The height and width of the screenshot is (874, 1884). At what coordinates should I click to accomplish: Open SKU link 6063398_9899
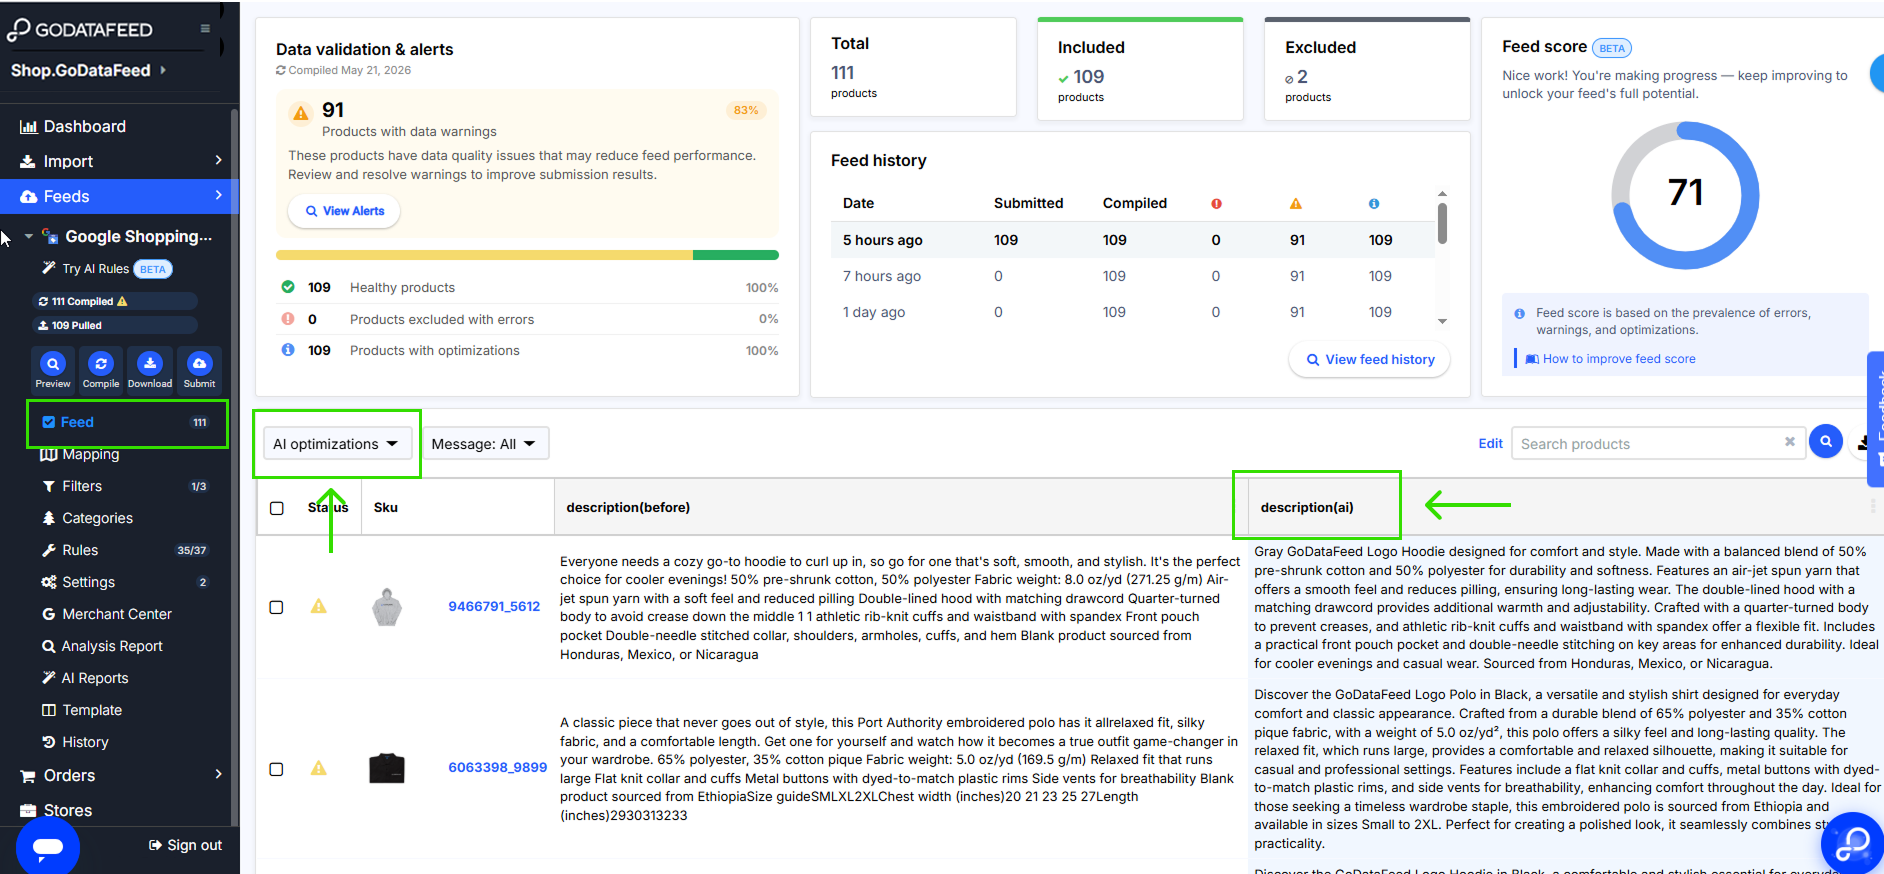(x=497, y=767)
